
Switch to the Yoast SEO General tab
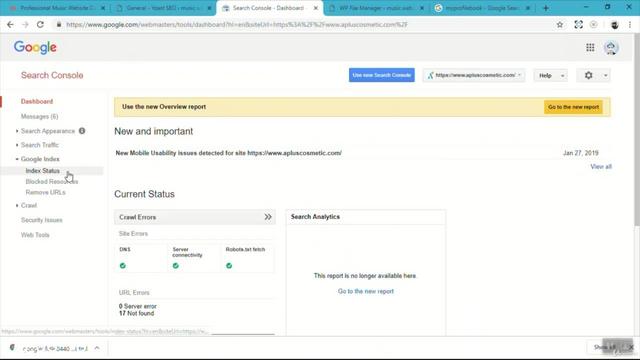coord(163,8)
